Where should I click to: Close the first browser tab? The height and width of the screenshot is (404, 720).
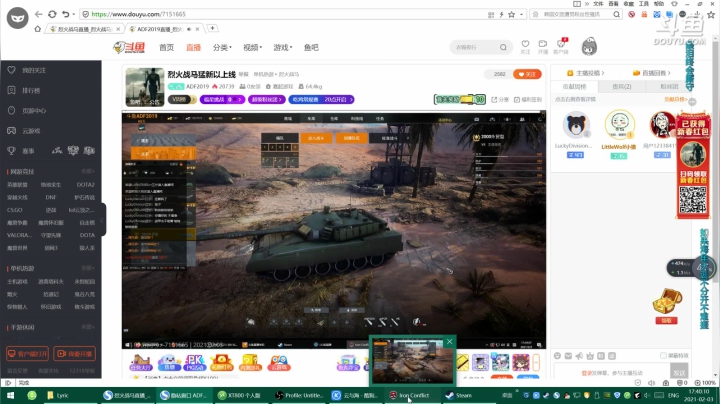point(118,29)
